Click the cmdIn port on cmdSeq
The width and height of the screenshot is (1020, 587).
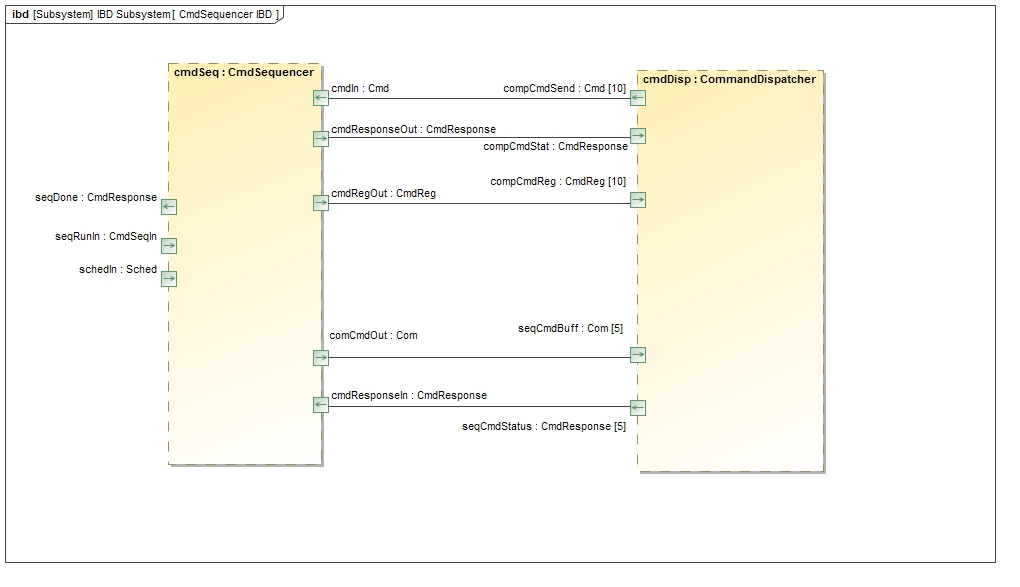coord(320,98)
